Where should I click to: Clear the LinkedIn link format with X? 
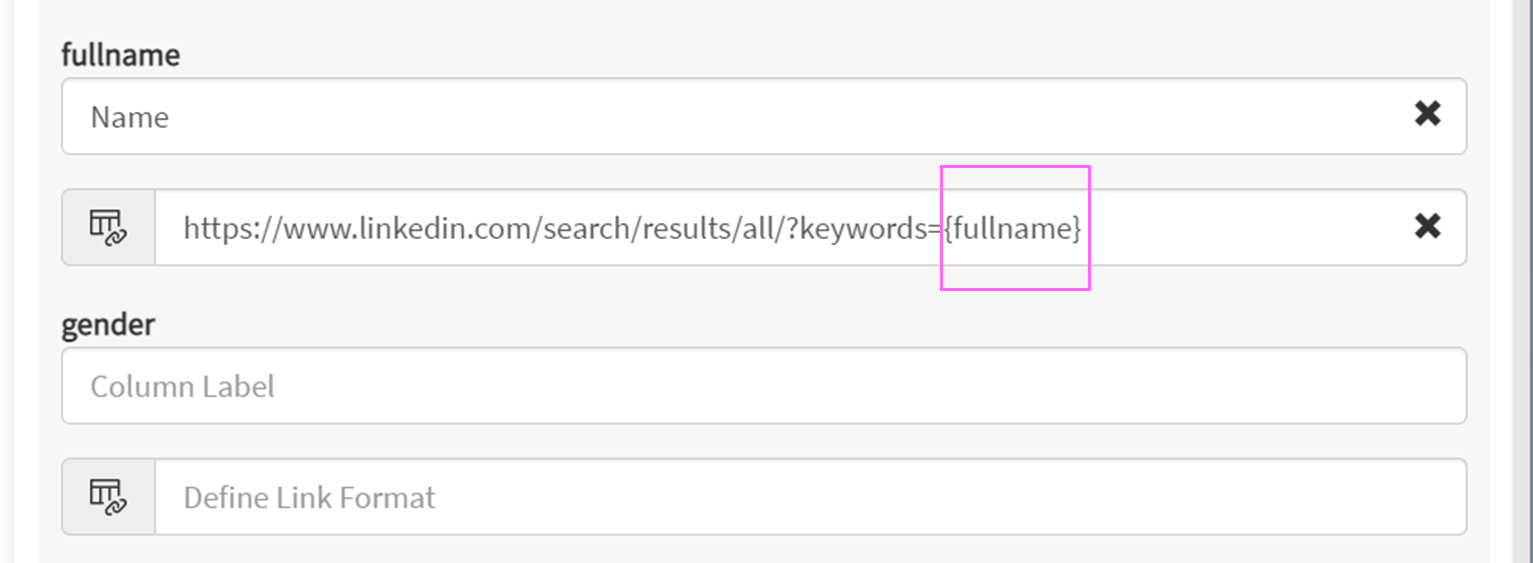[1427, 227]
